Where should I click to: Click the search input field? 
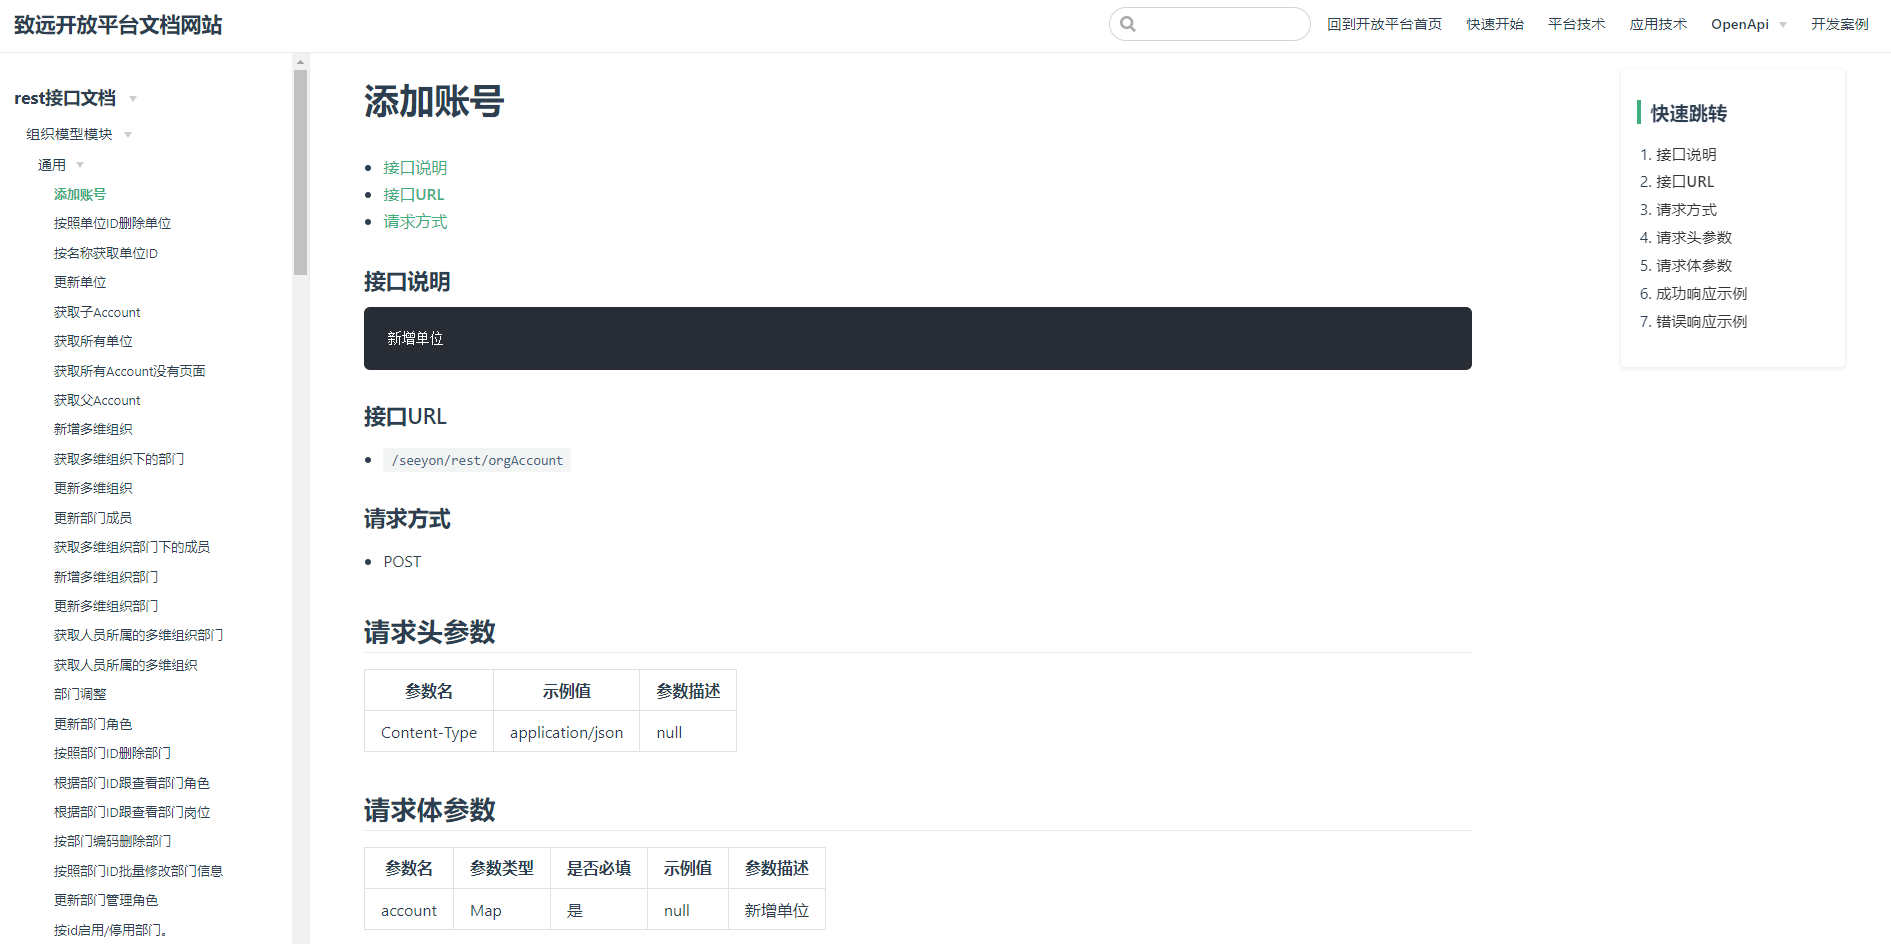(1220, 24)
